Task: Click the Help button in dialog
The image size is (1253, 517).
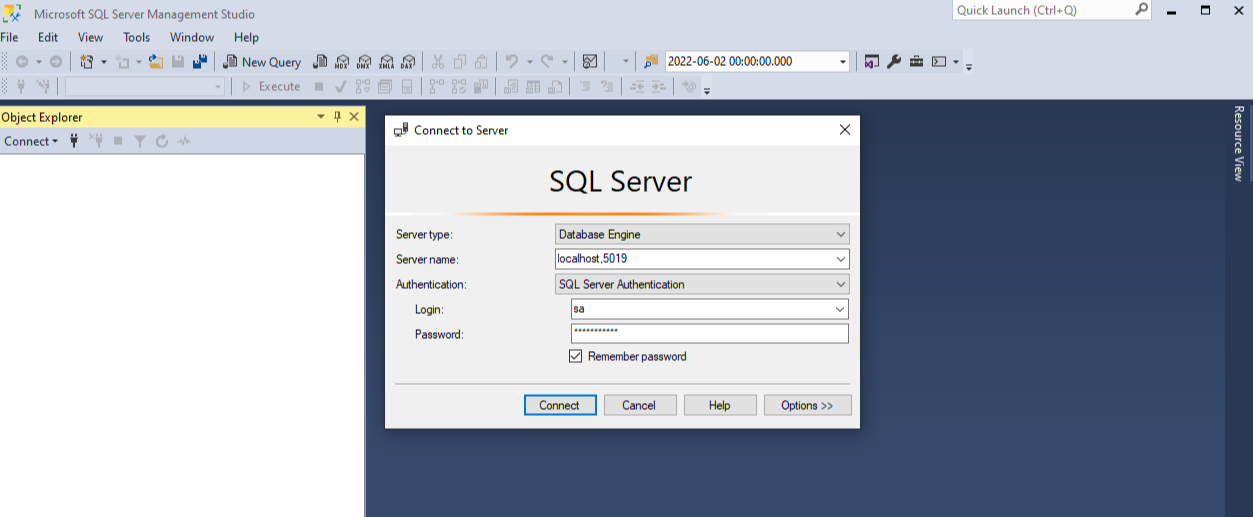Action: [719, 405]
